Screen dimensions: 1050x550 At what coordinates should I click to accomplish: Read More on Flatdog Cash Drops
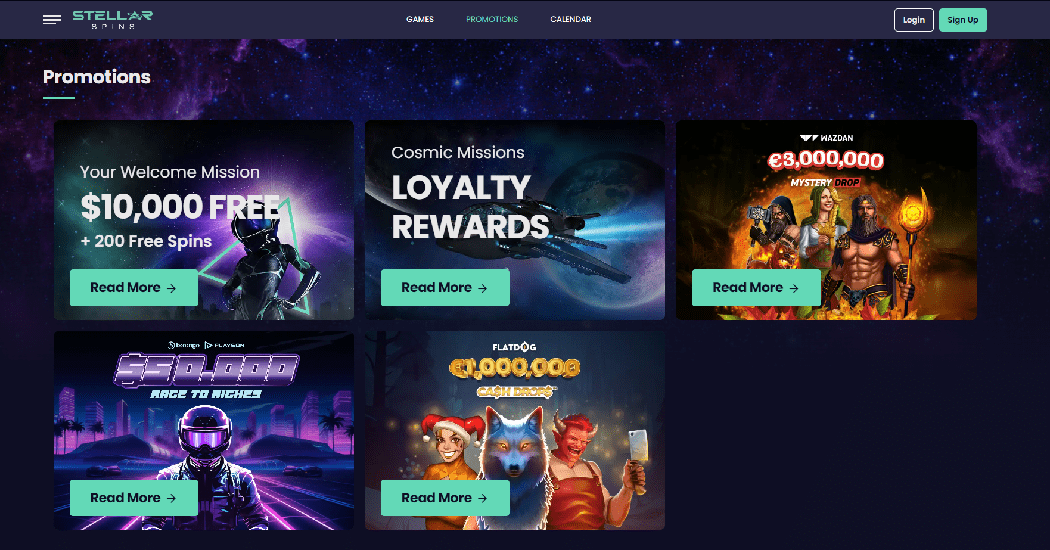coord(445,498)
